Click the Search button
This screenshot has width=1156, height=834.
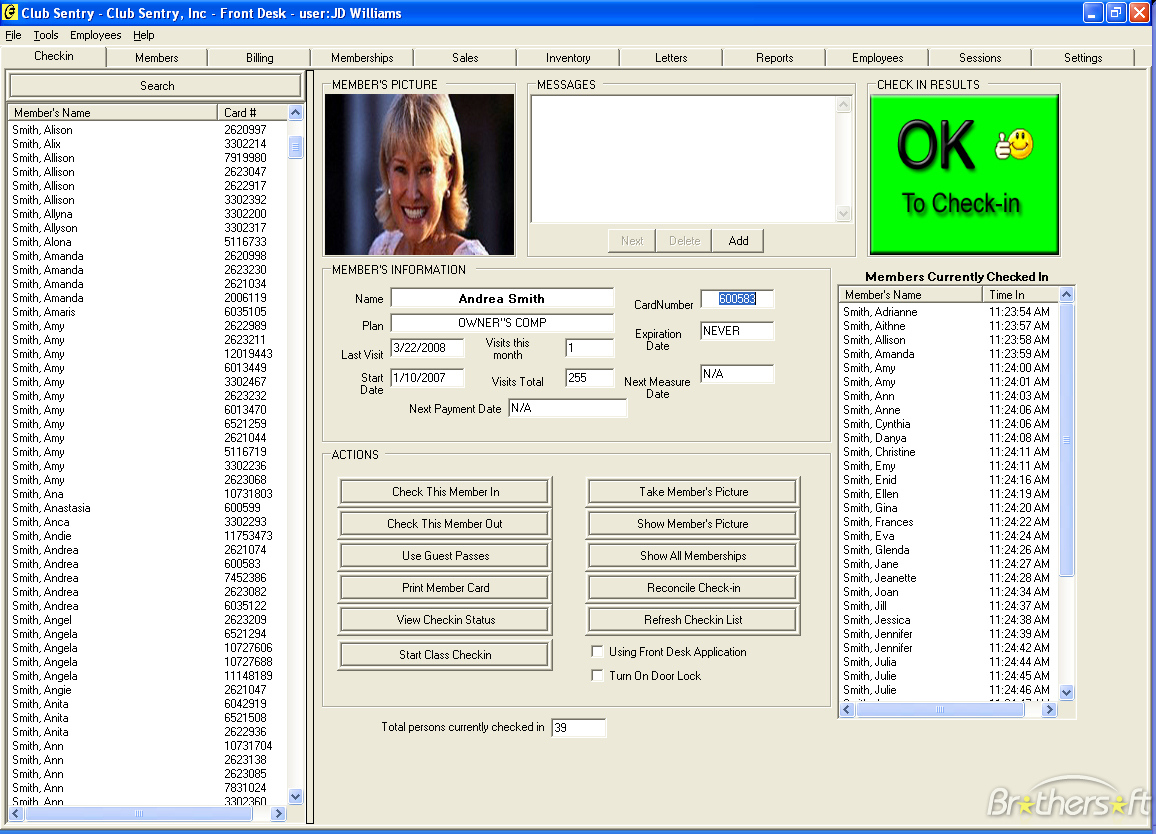pyautogui.click(x=156, y=86)
